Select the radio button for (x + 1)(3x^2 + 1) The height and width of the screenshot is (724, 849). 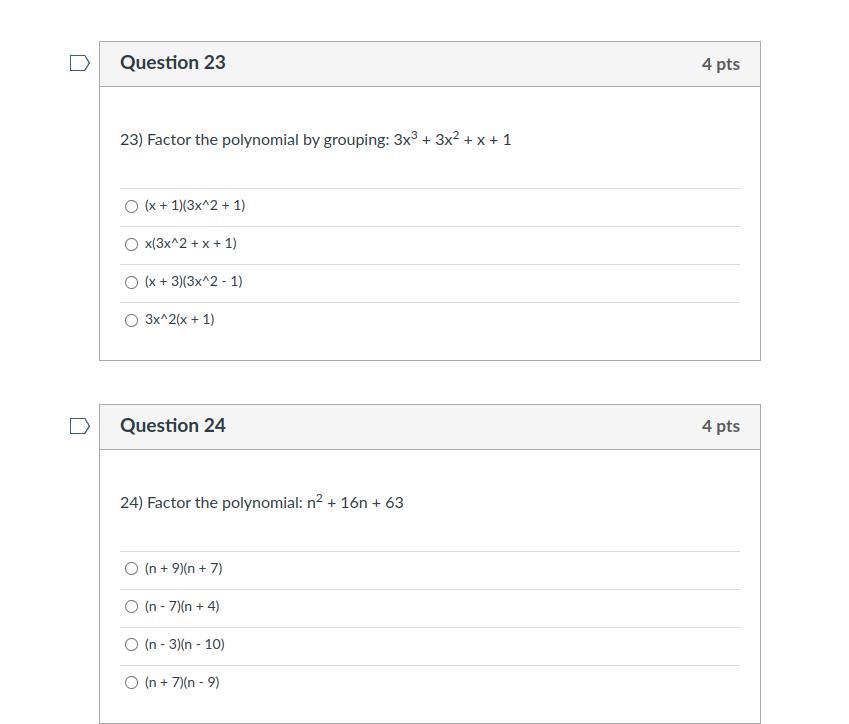point(132,206)
